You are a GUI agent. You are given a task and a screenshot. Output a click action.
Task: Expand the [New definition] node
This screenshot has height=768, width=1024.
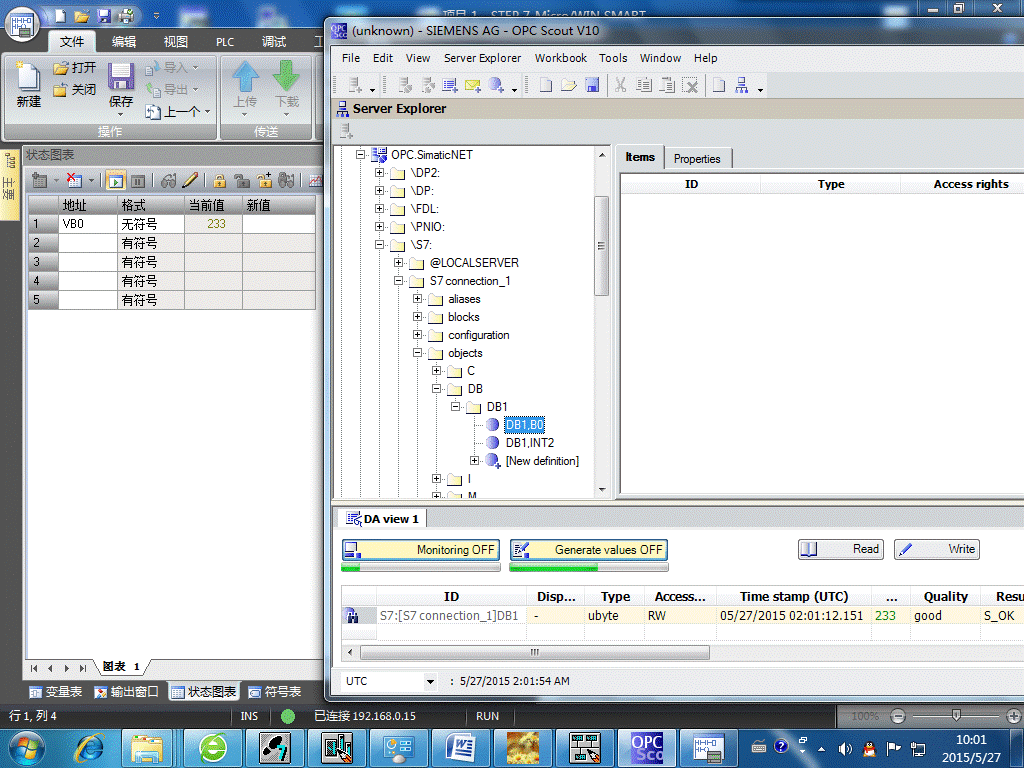pos(475,460)
